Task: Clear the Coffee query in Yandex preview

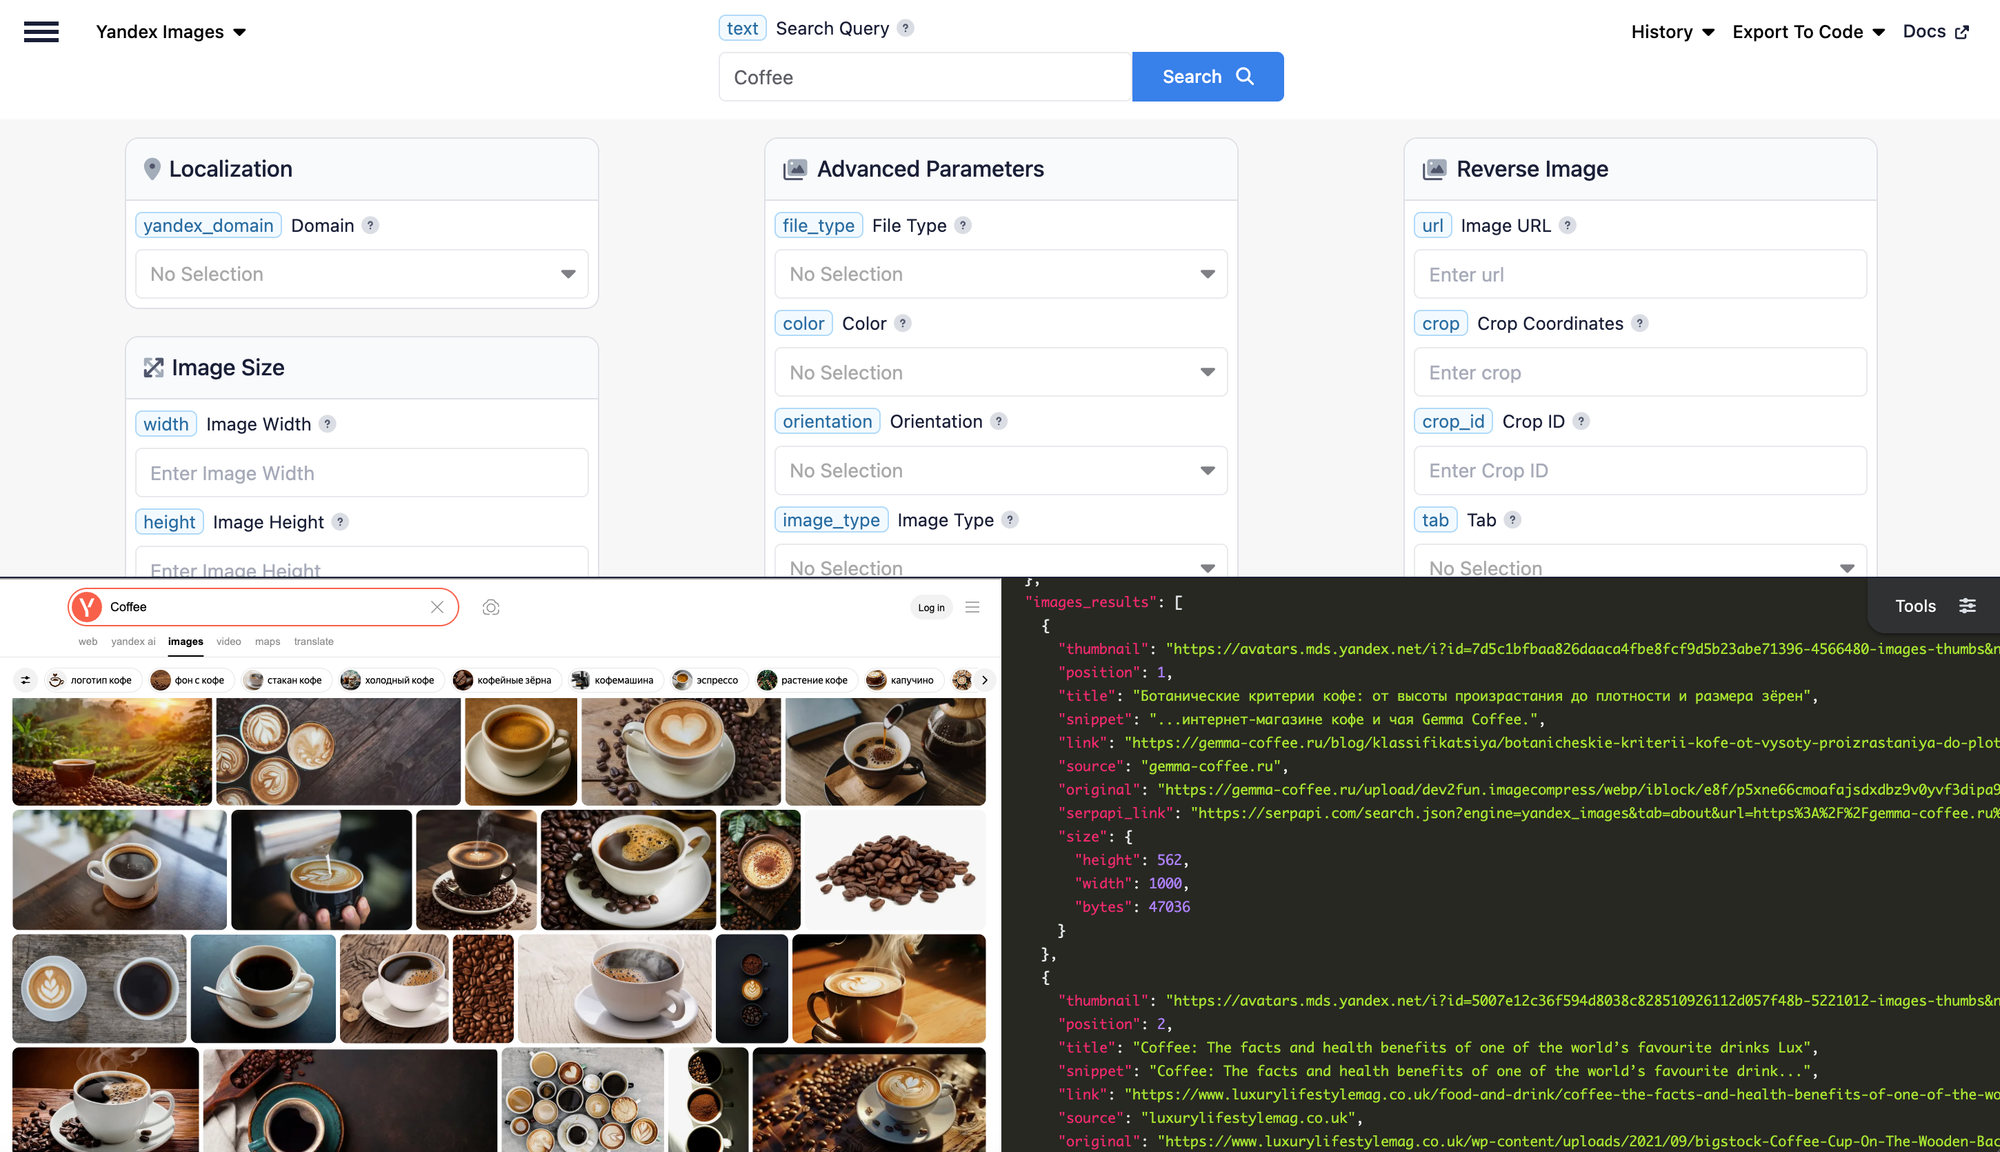Action: tap(437, 607)
